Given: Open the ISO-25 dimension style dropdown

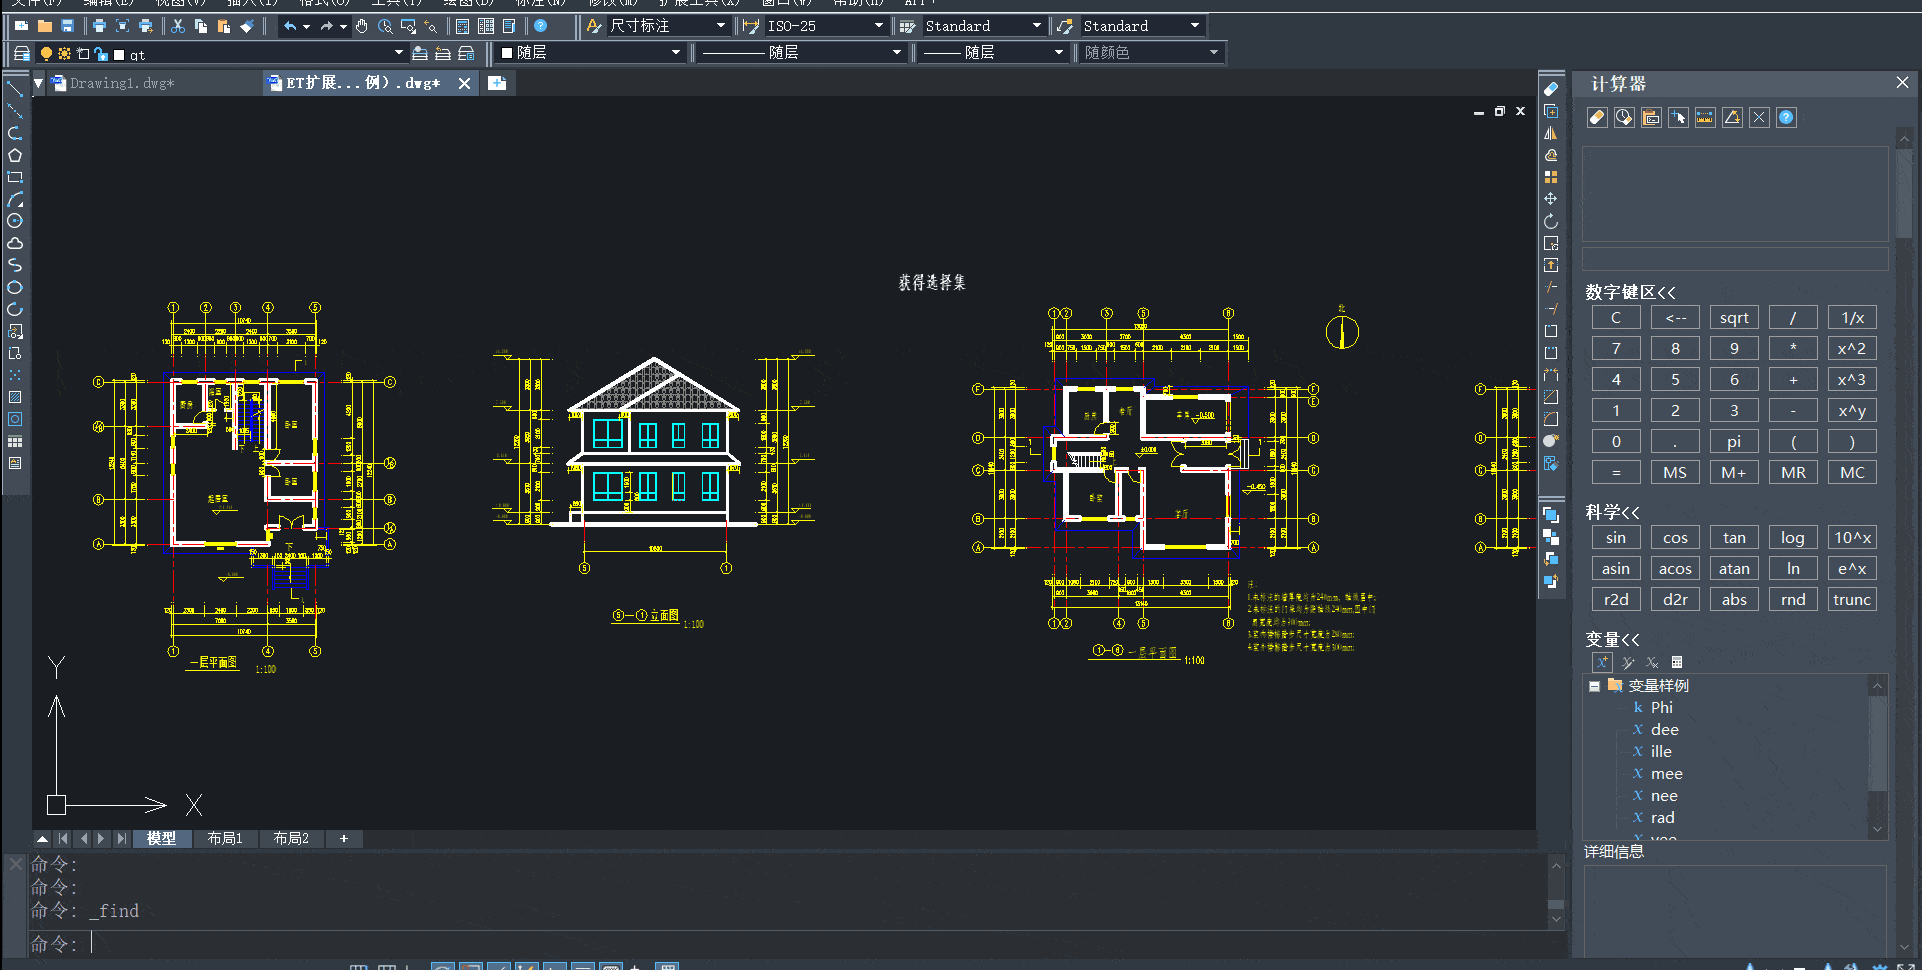Looking at the screenshot, I should [878, 26].
